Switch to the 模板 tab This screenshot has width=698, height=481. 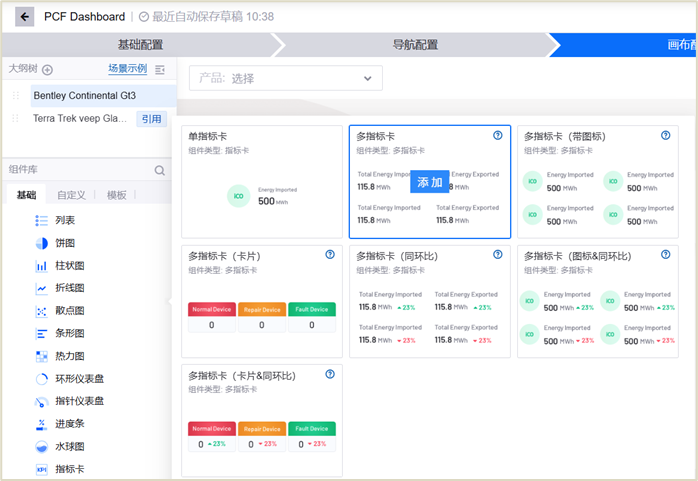[x=116, y=195]
